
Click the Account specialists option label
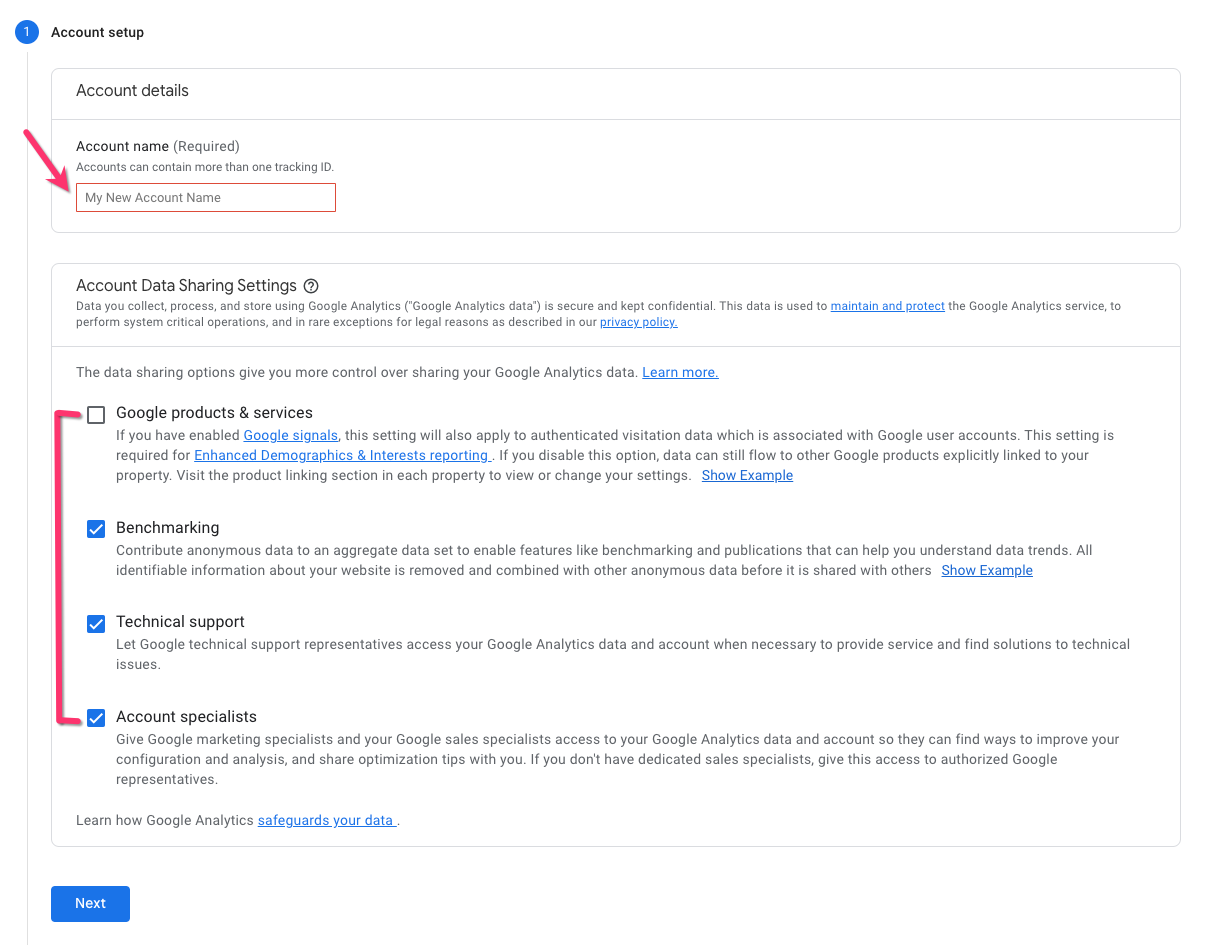coord(186,716)
